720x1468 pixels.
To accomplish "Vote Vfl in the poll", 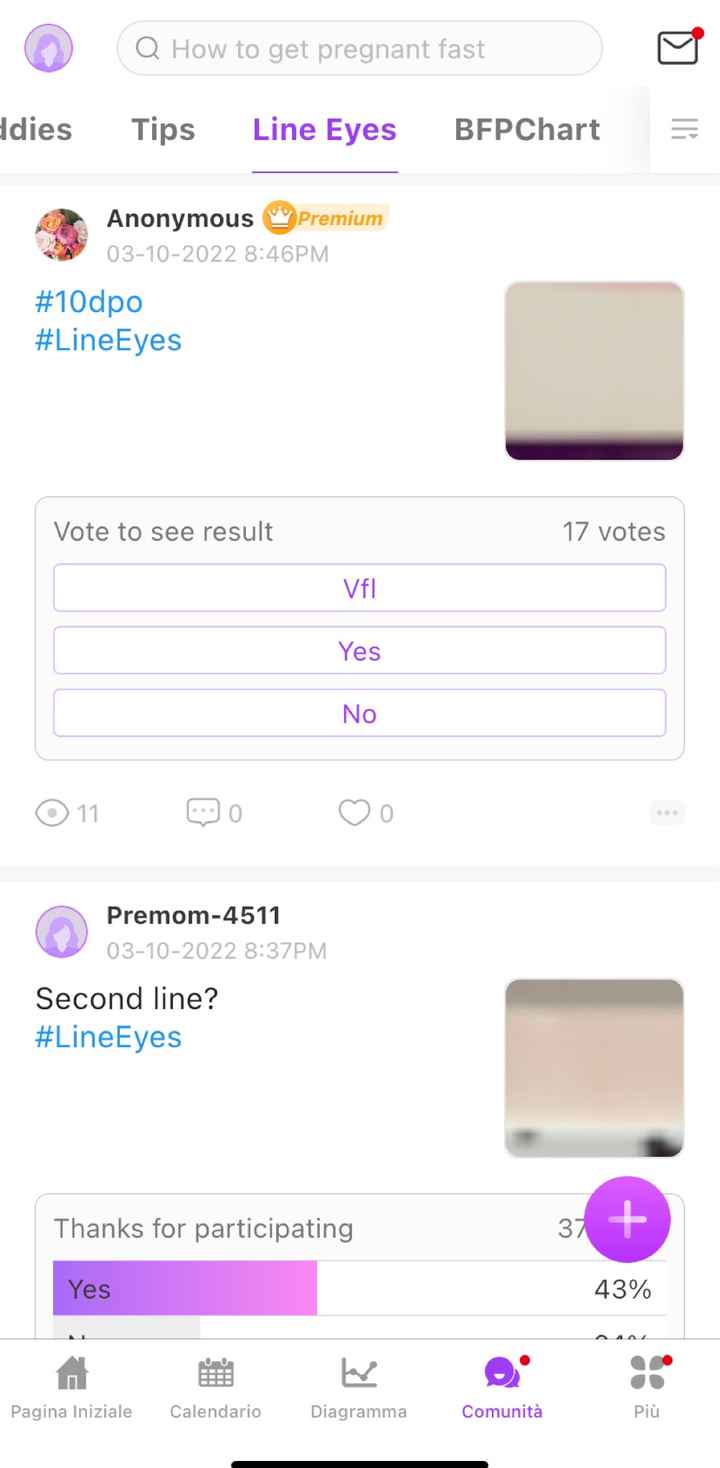I will pos(359,588).
